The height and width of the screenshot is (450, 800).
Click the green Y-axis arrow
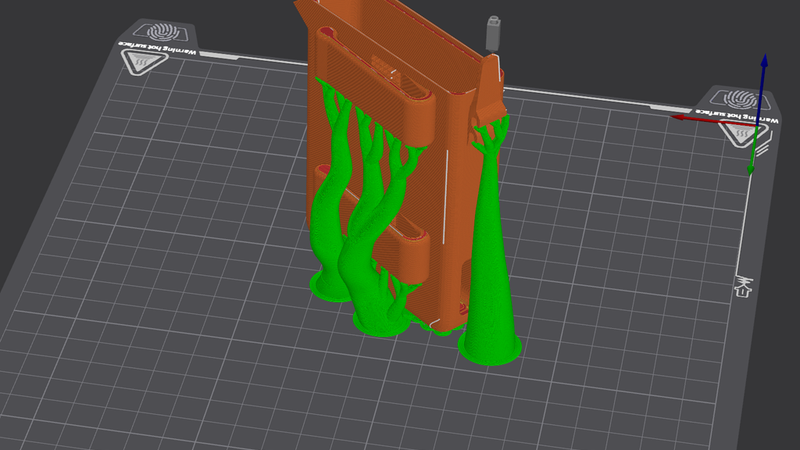[x=753, y=151]
